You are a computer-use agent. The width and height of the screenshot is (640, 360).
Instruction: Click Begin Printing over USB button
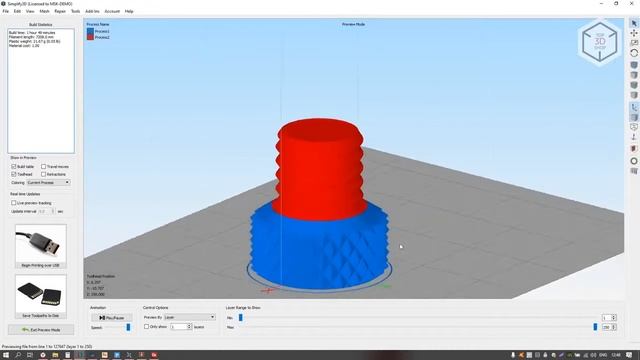[x=40, y=246]
